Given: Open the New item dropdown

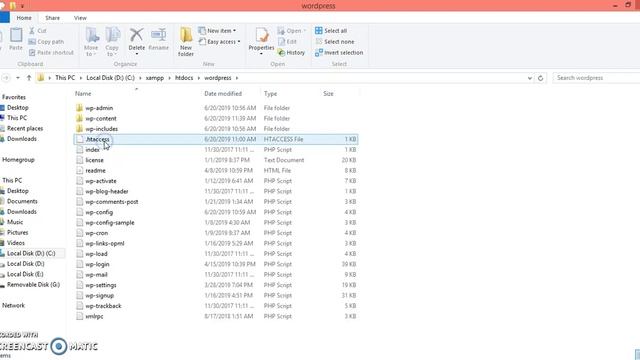Looking at the screenshot, I should coord(217,31).
